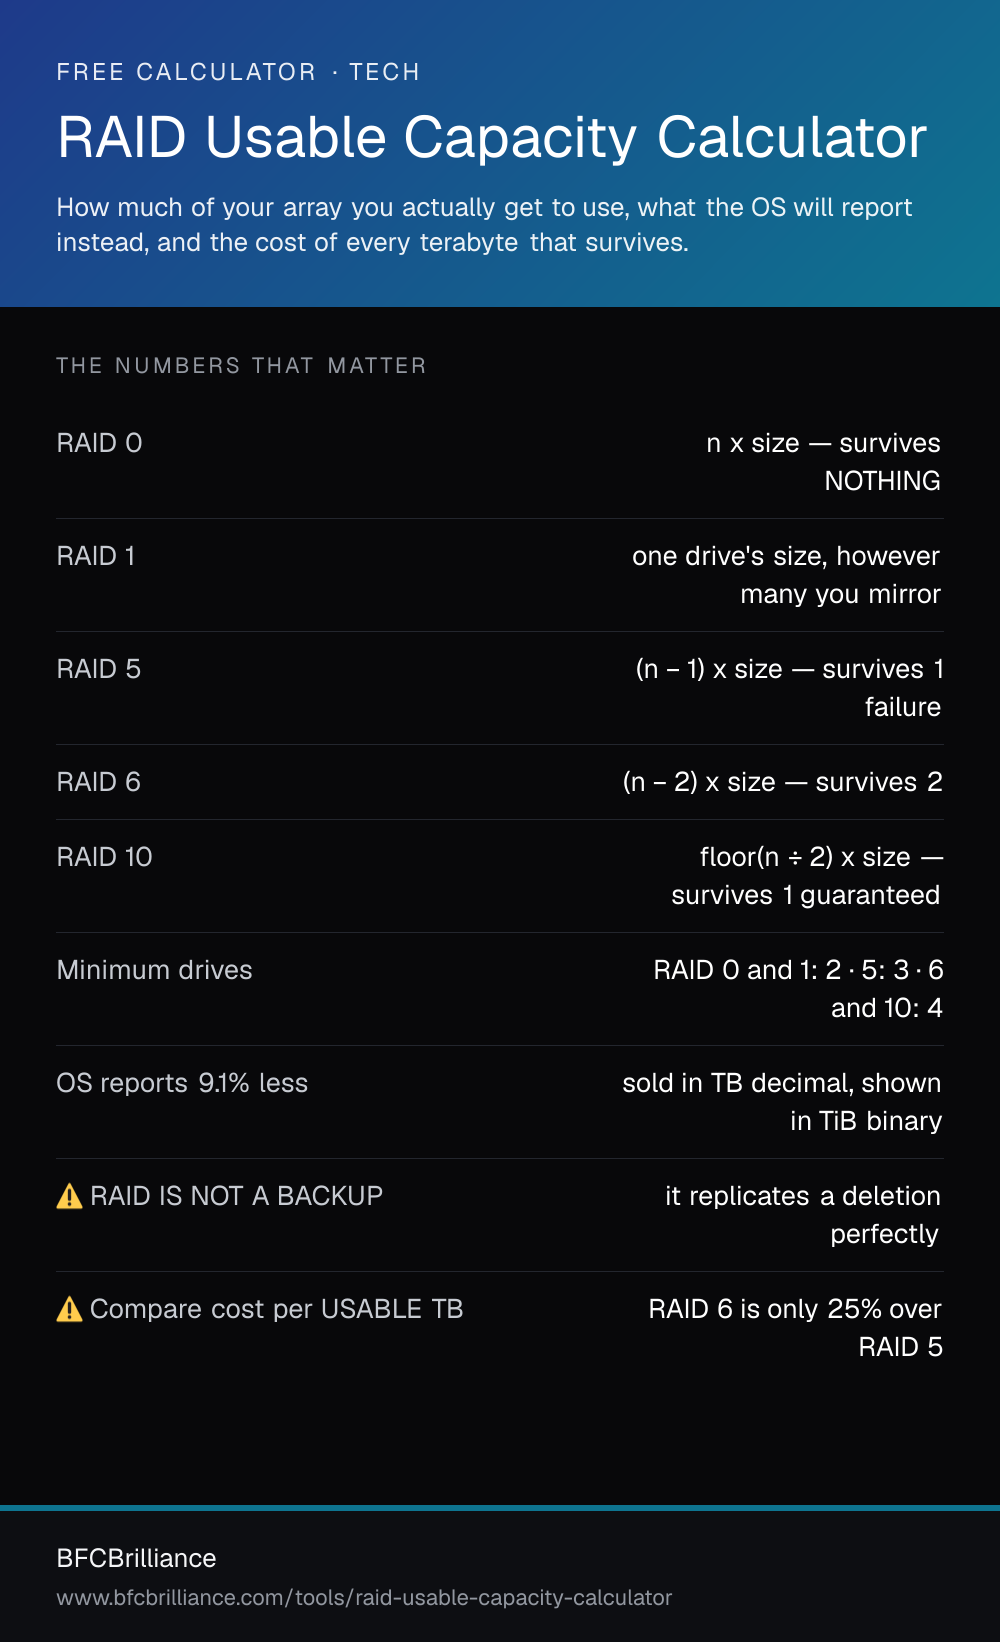Open the bfcbrilliance.com raid calculator URL
The image size is (1000, 1642).
pos(364,1597)
